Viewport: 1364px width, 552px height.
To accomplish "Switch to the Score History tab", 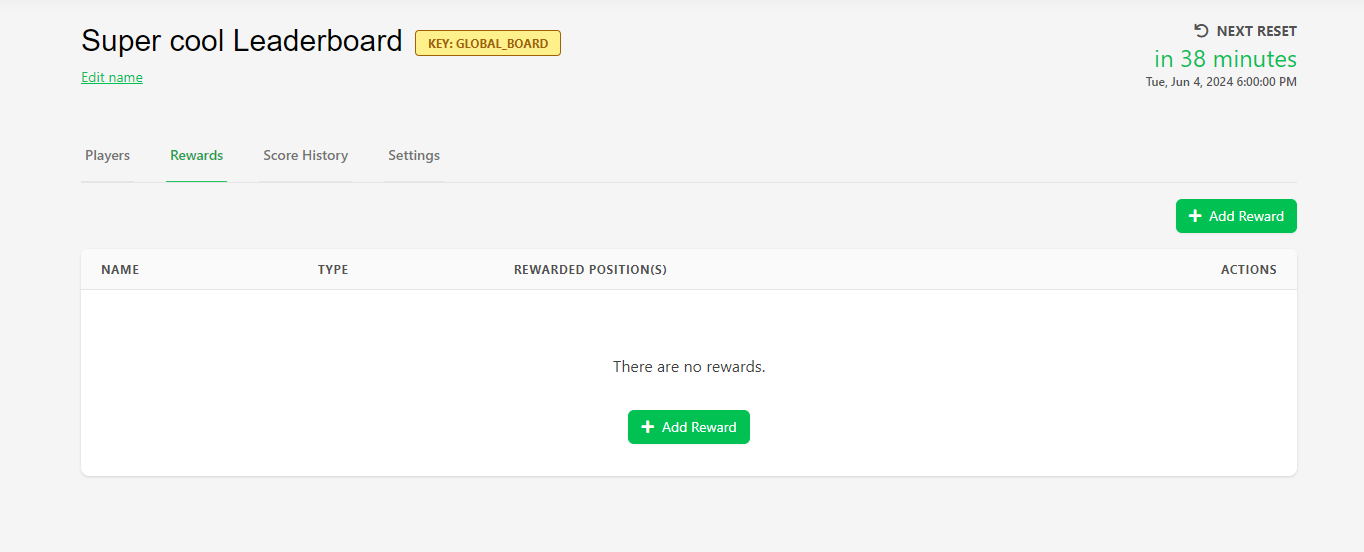I will point(305,156).
